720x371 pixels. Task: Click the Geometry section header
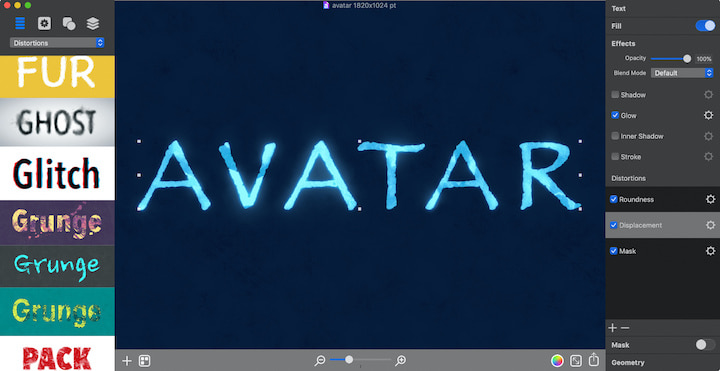(628, 363)
